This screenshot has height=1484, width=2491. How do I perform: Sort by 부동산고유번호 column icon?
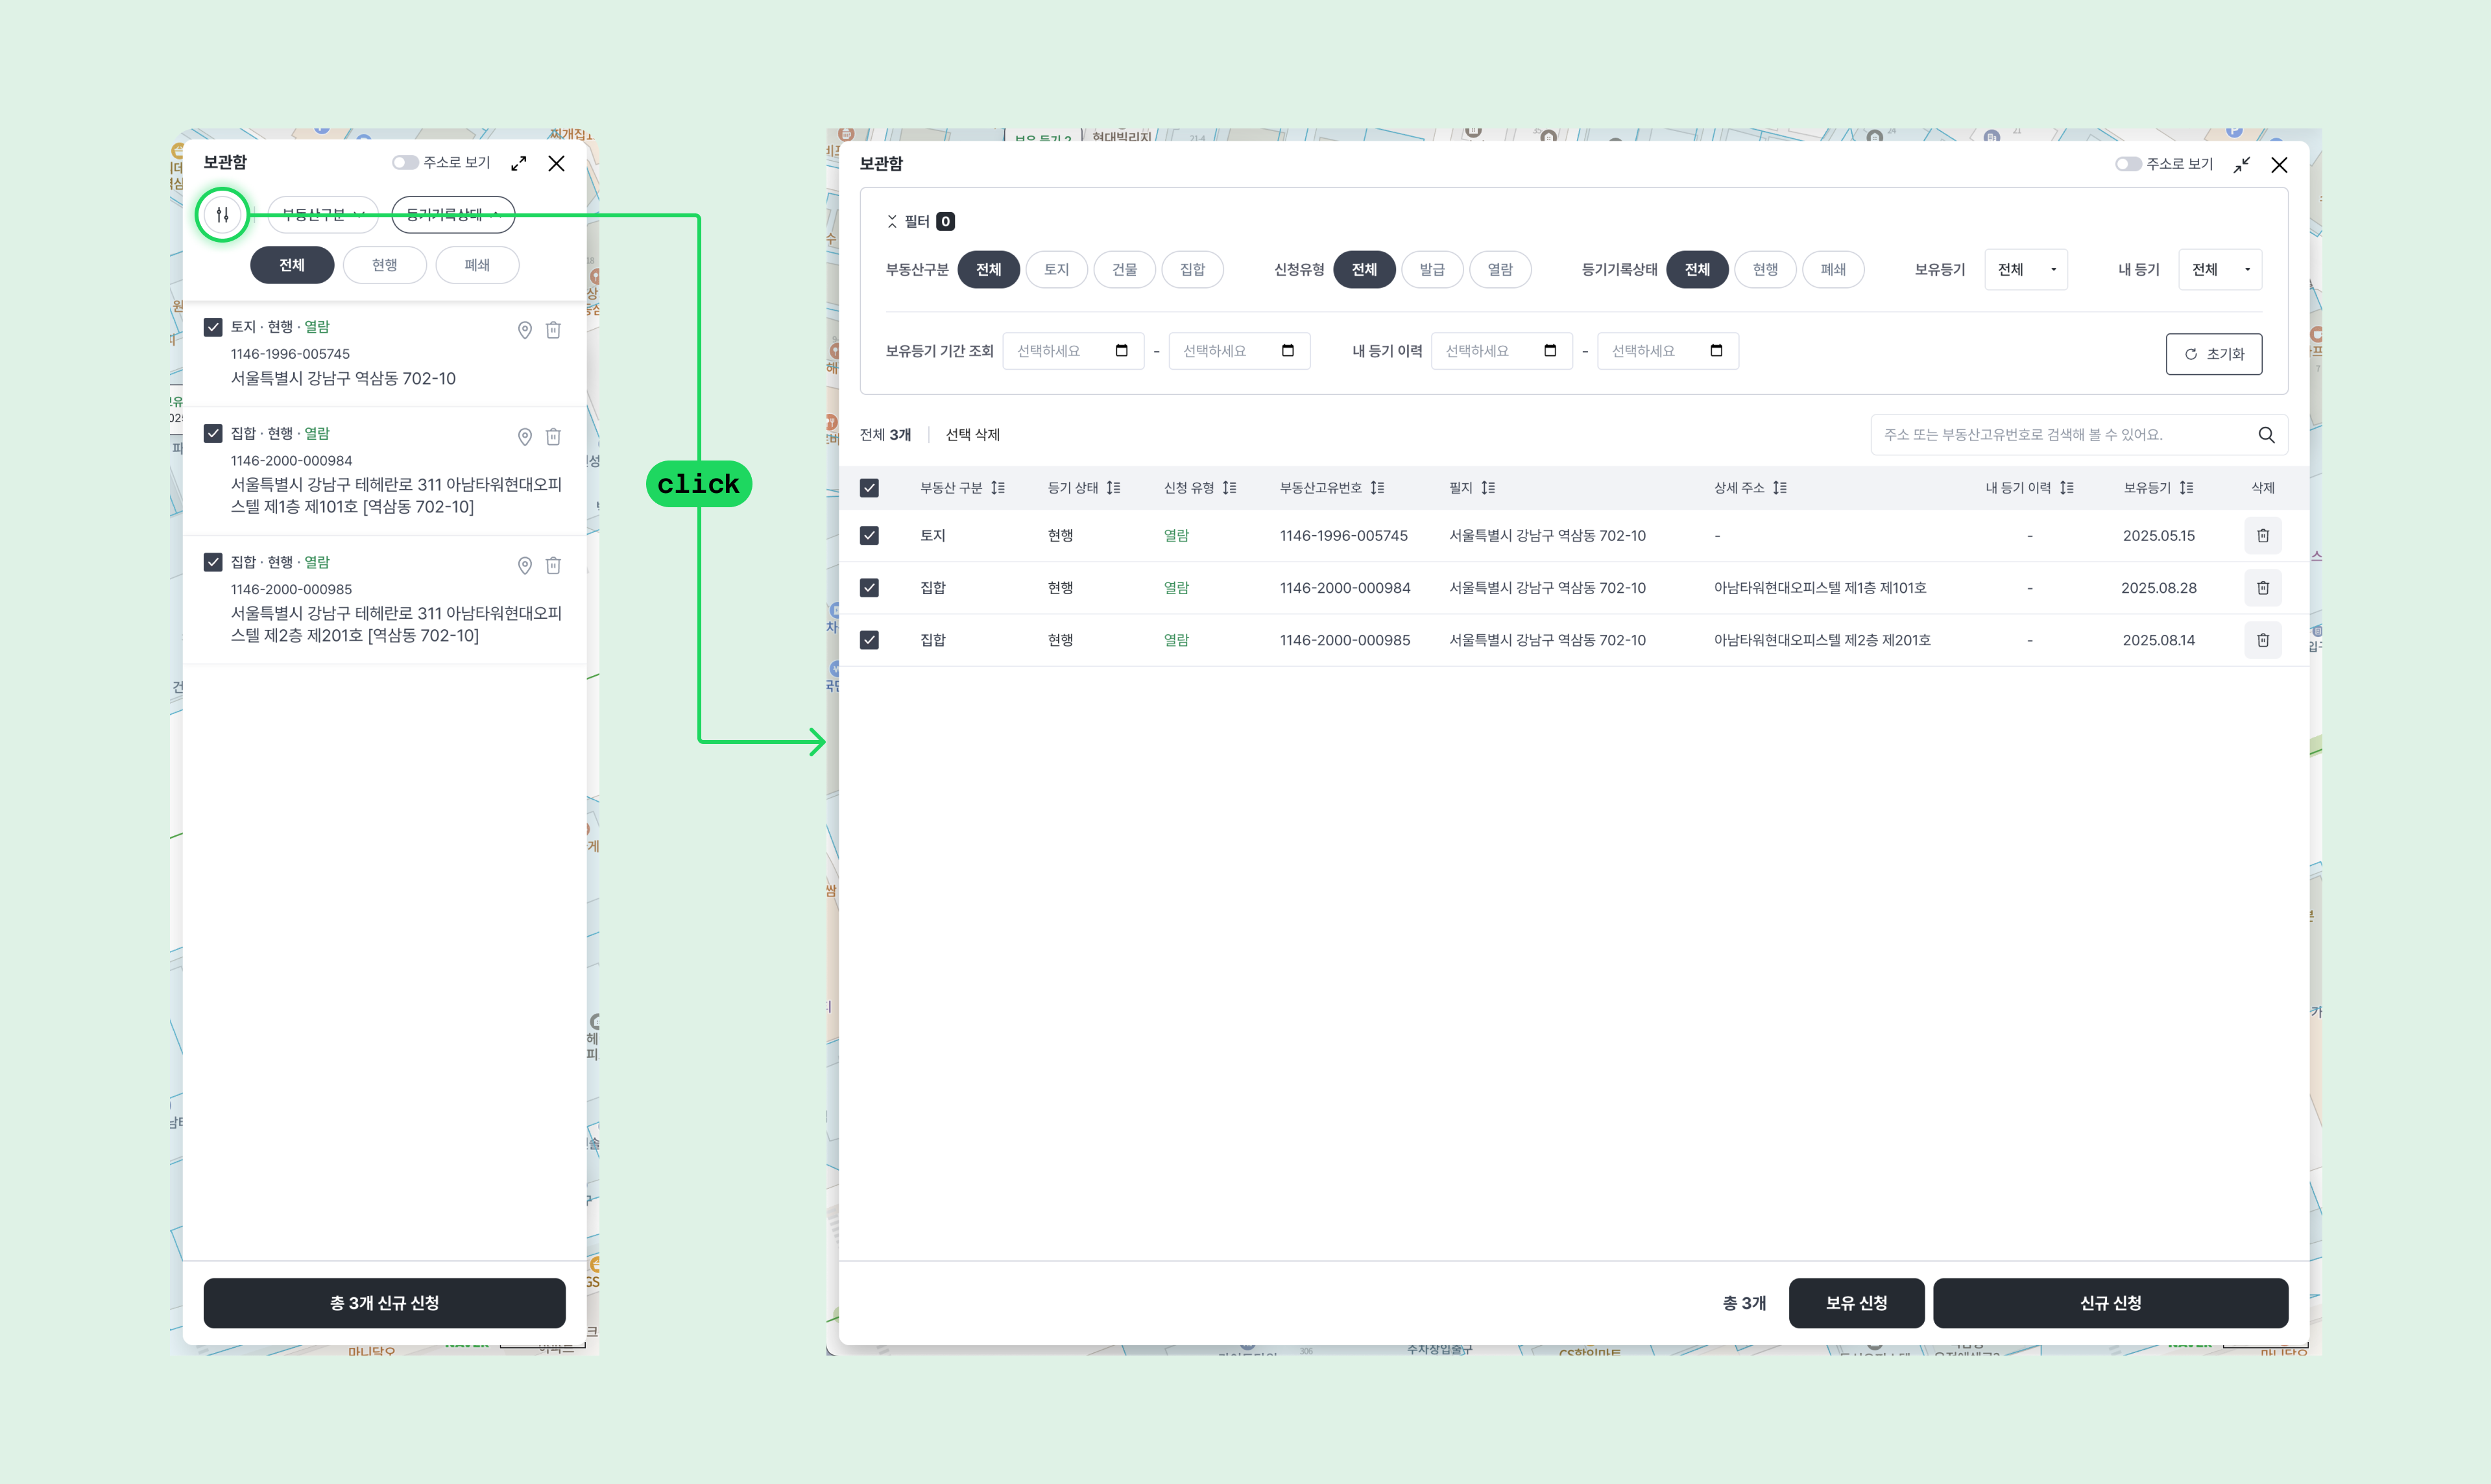1377,488
